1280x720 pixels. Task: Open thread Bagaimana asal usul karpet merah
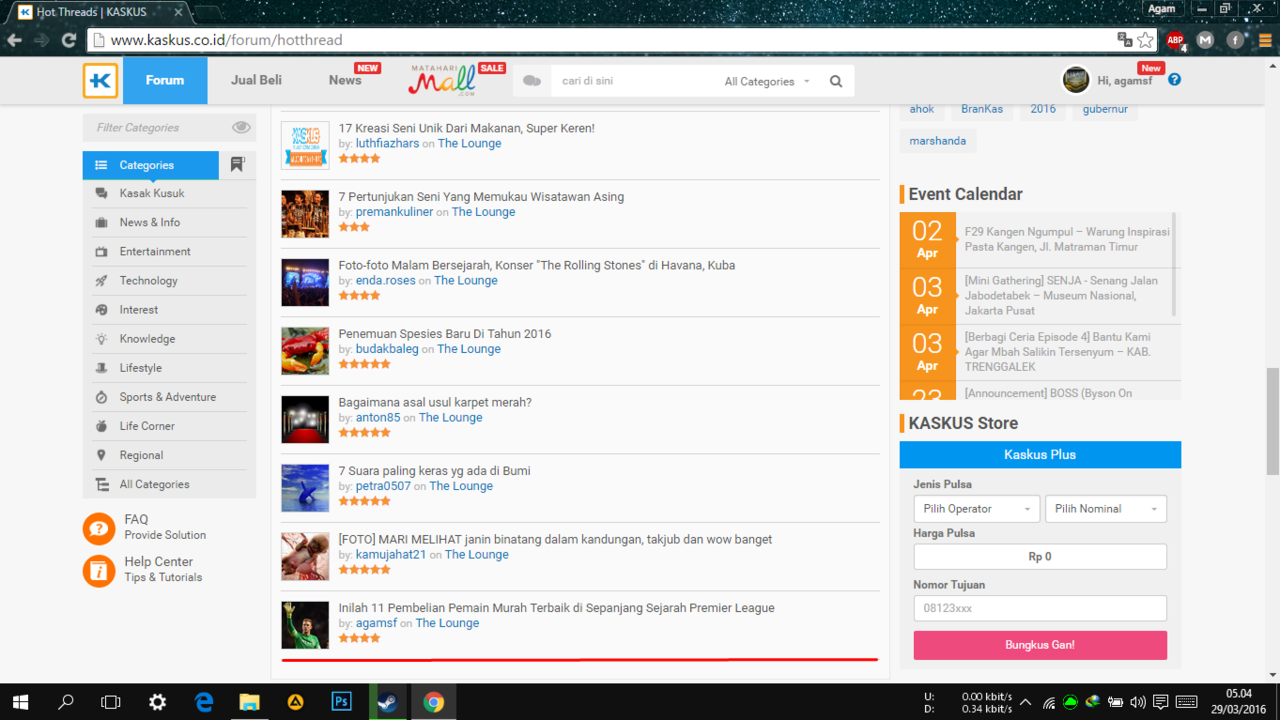click(x=435, y=402)
